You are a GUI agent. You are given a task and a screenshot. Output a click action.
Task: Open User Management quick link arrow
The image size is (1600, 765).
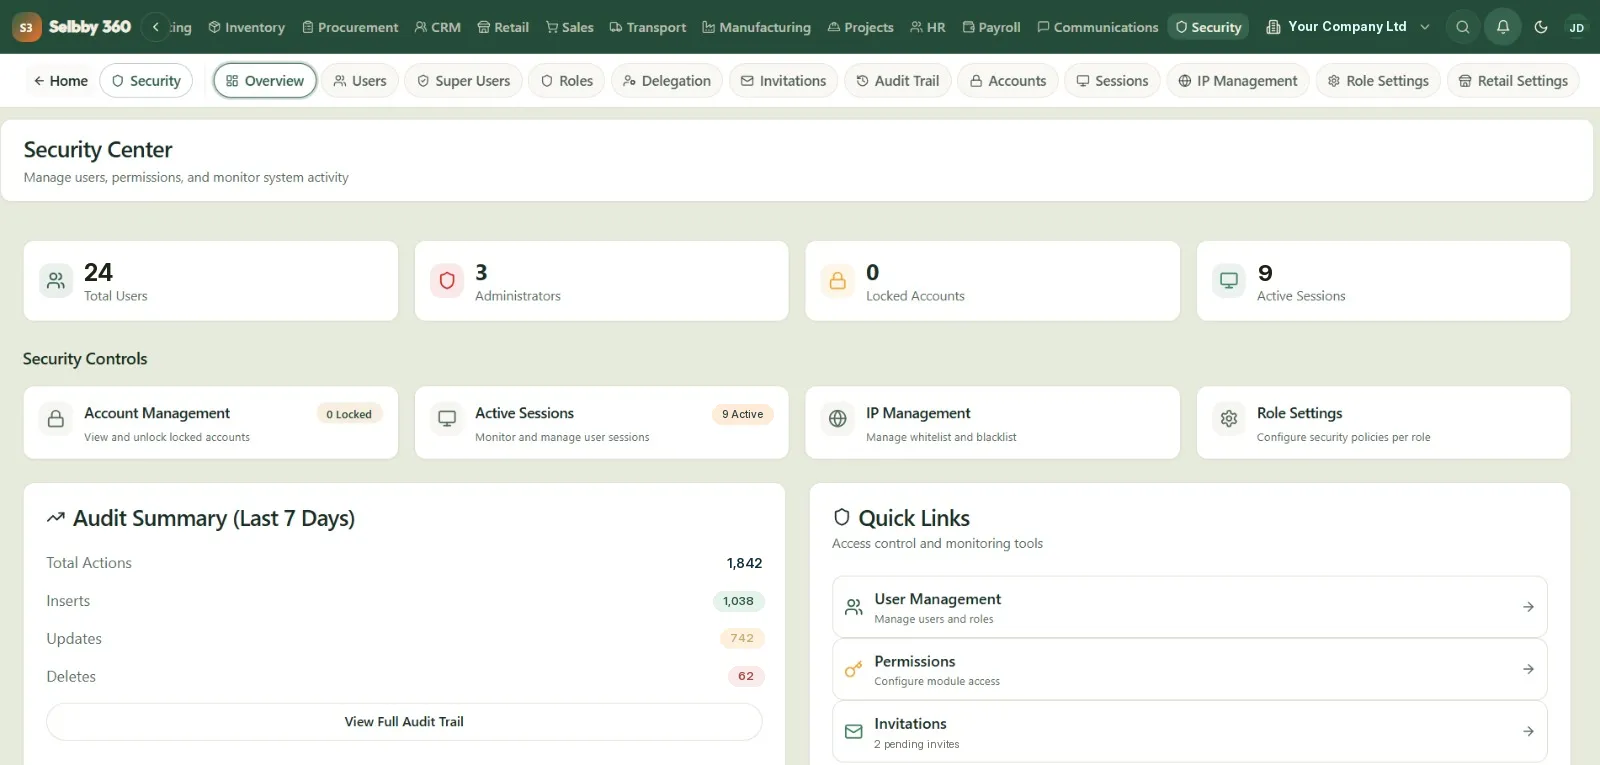pos(1528,607)
